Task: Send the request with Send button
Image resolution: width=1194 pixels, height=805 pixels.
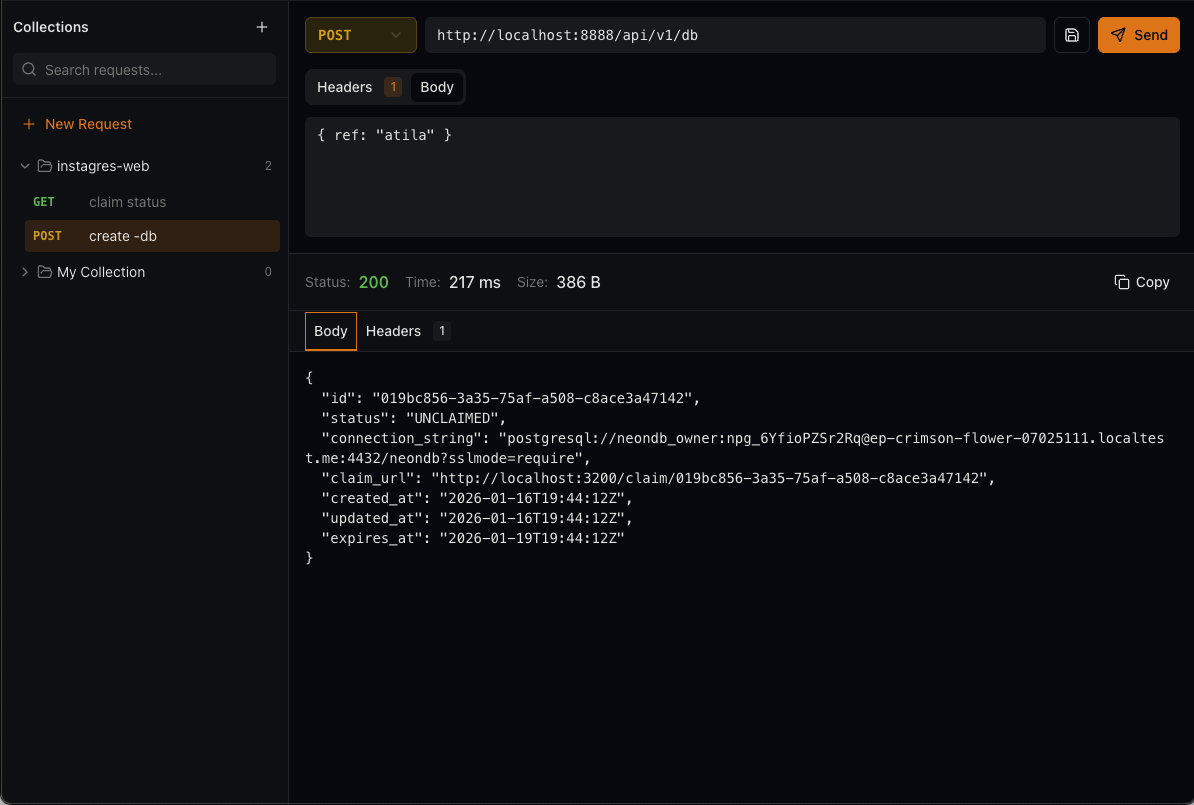Action: pyautogui.click(x=1138, y=35)
